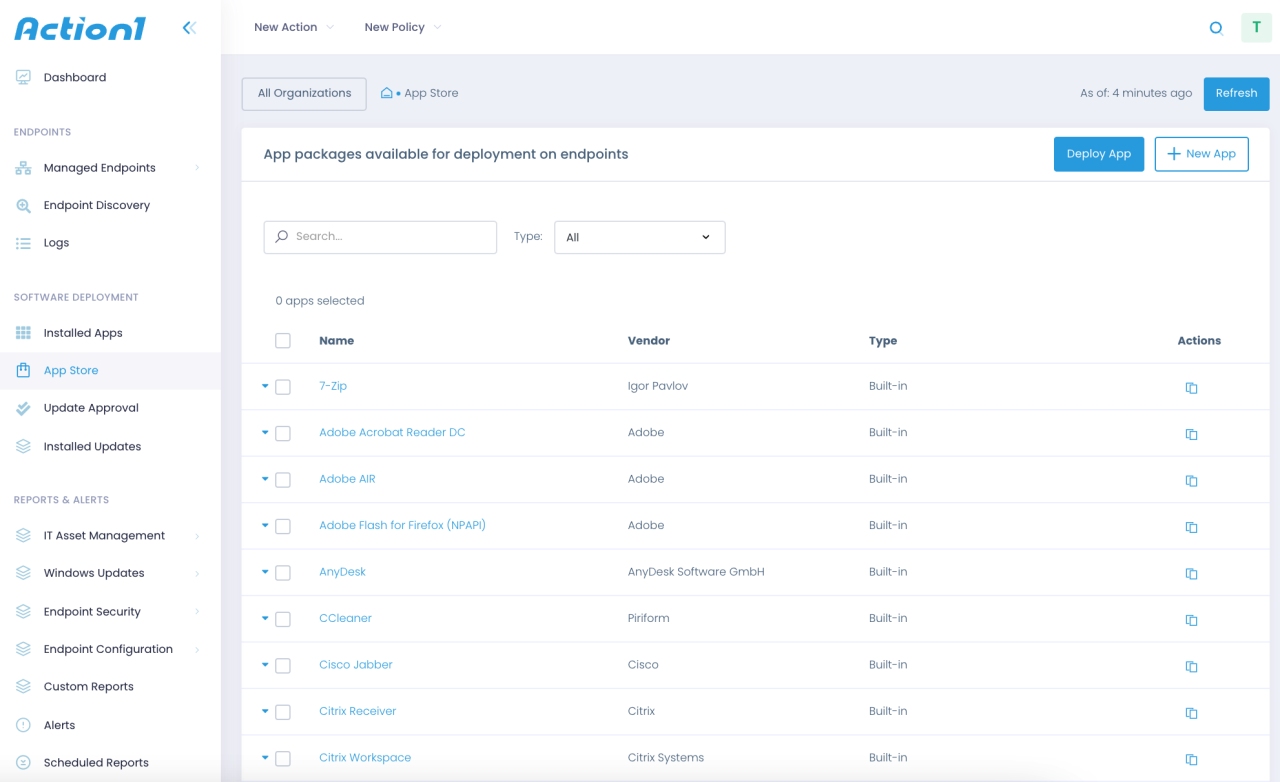Screen dimensions: 1280x782
Task: Expand the Citrix Workspace row arrow
Action: pyautogui.click(x=265, y=758)
